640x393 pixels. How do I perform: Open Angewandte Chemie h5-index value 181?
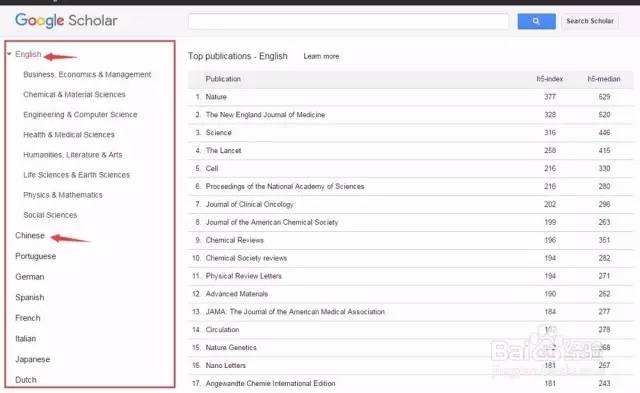tap(550, 383)
